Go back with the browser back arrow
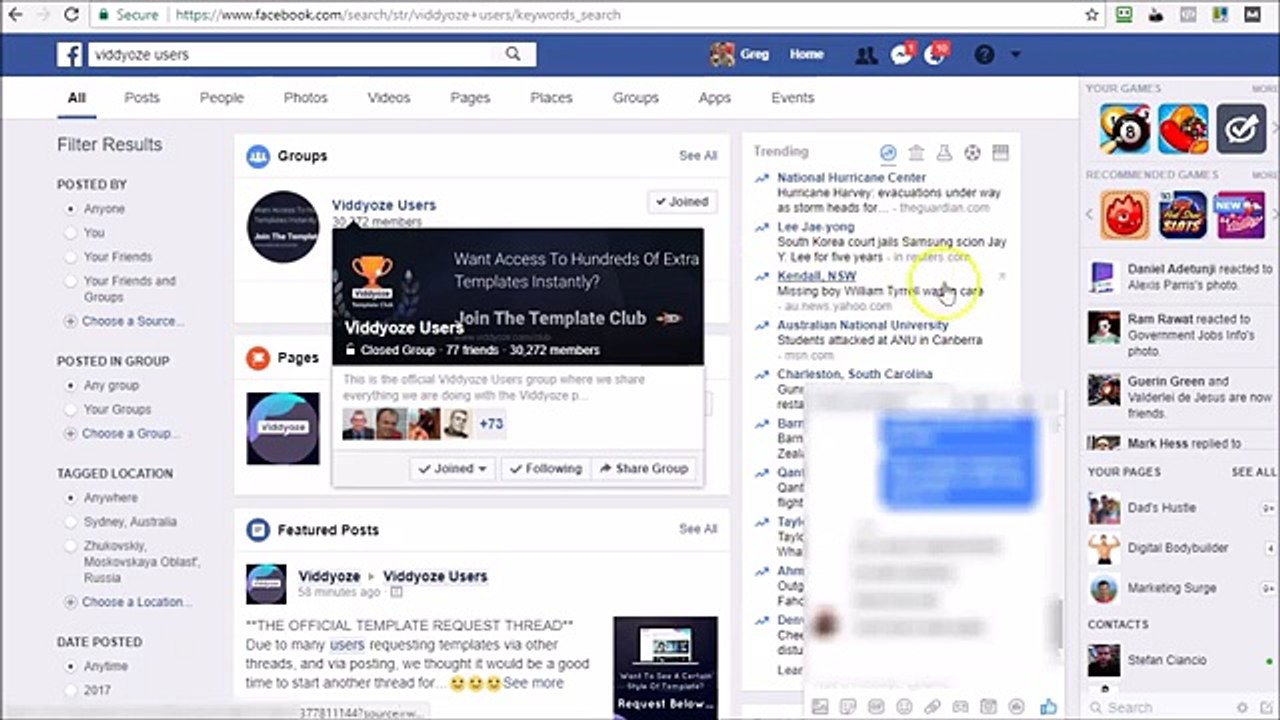This screenshot has height=720, width=1280. point(15,15)
